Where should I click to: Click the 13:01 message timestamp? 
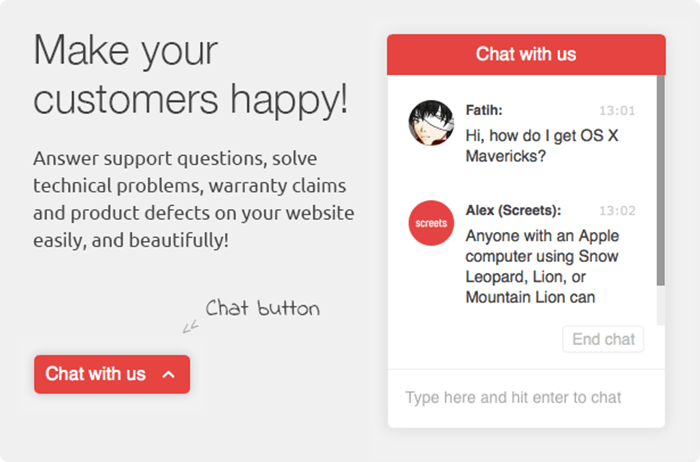[617, 111]
